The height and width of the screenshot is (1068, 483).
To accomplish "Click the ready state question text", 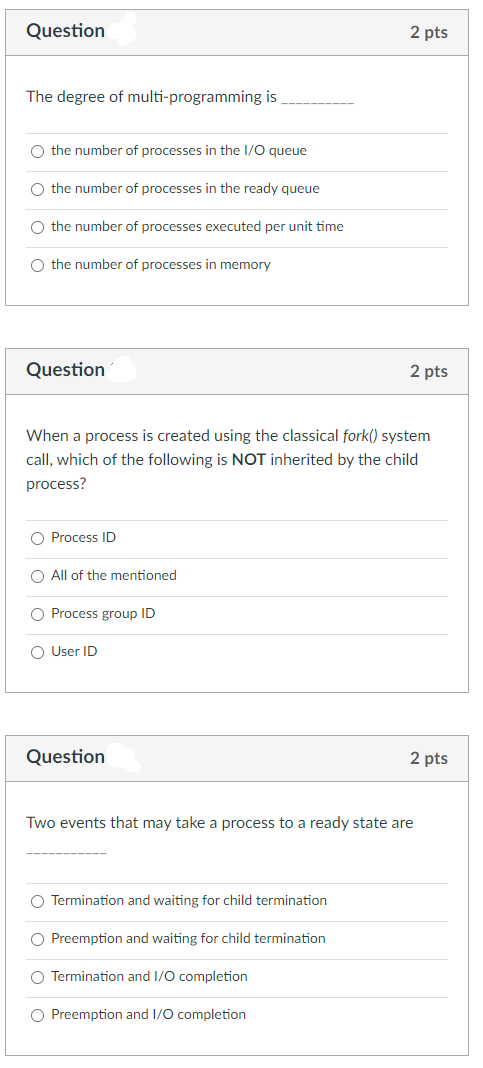I will [219, 834].
